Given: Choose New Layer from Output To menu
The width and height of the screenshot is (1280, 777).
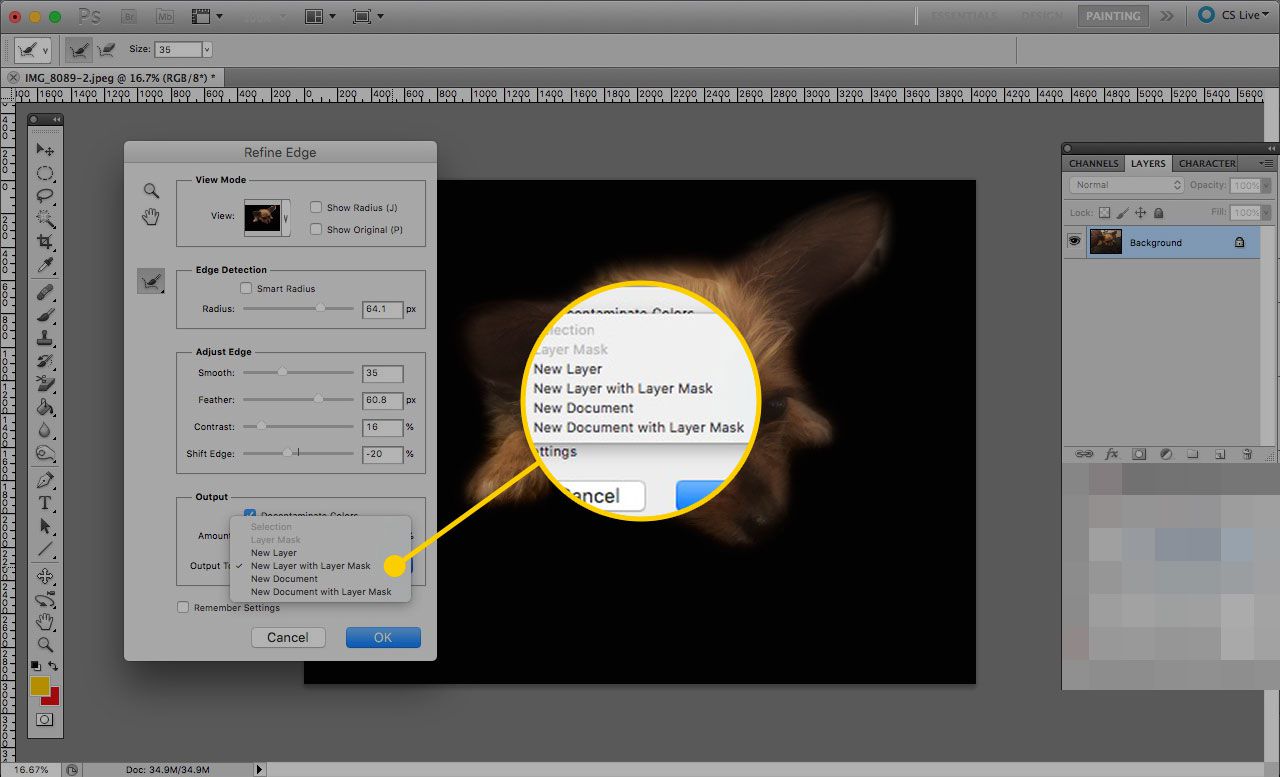Looking at the screenshot, I should click(274, 553).
